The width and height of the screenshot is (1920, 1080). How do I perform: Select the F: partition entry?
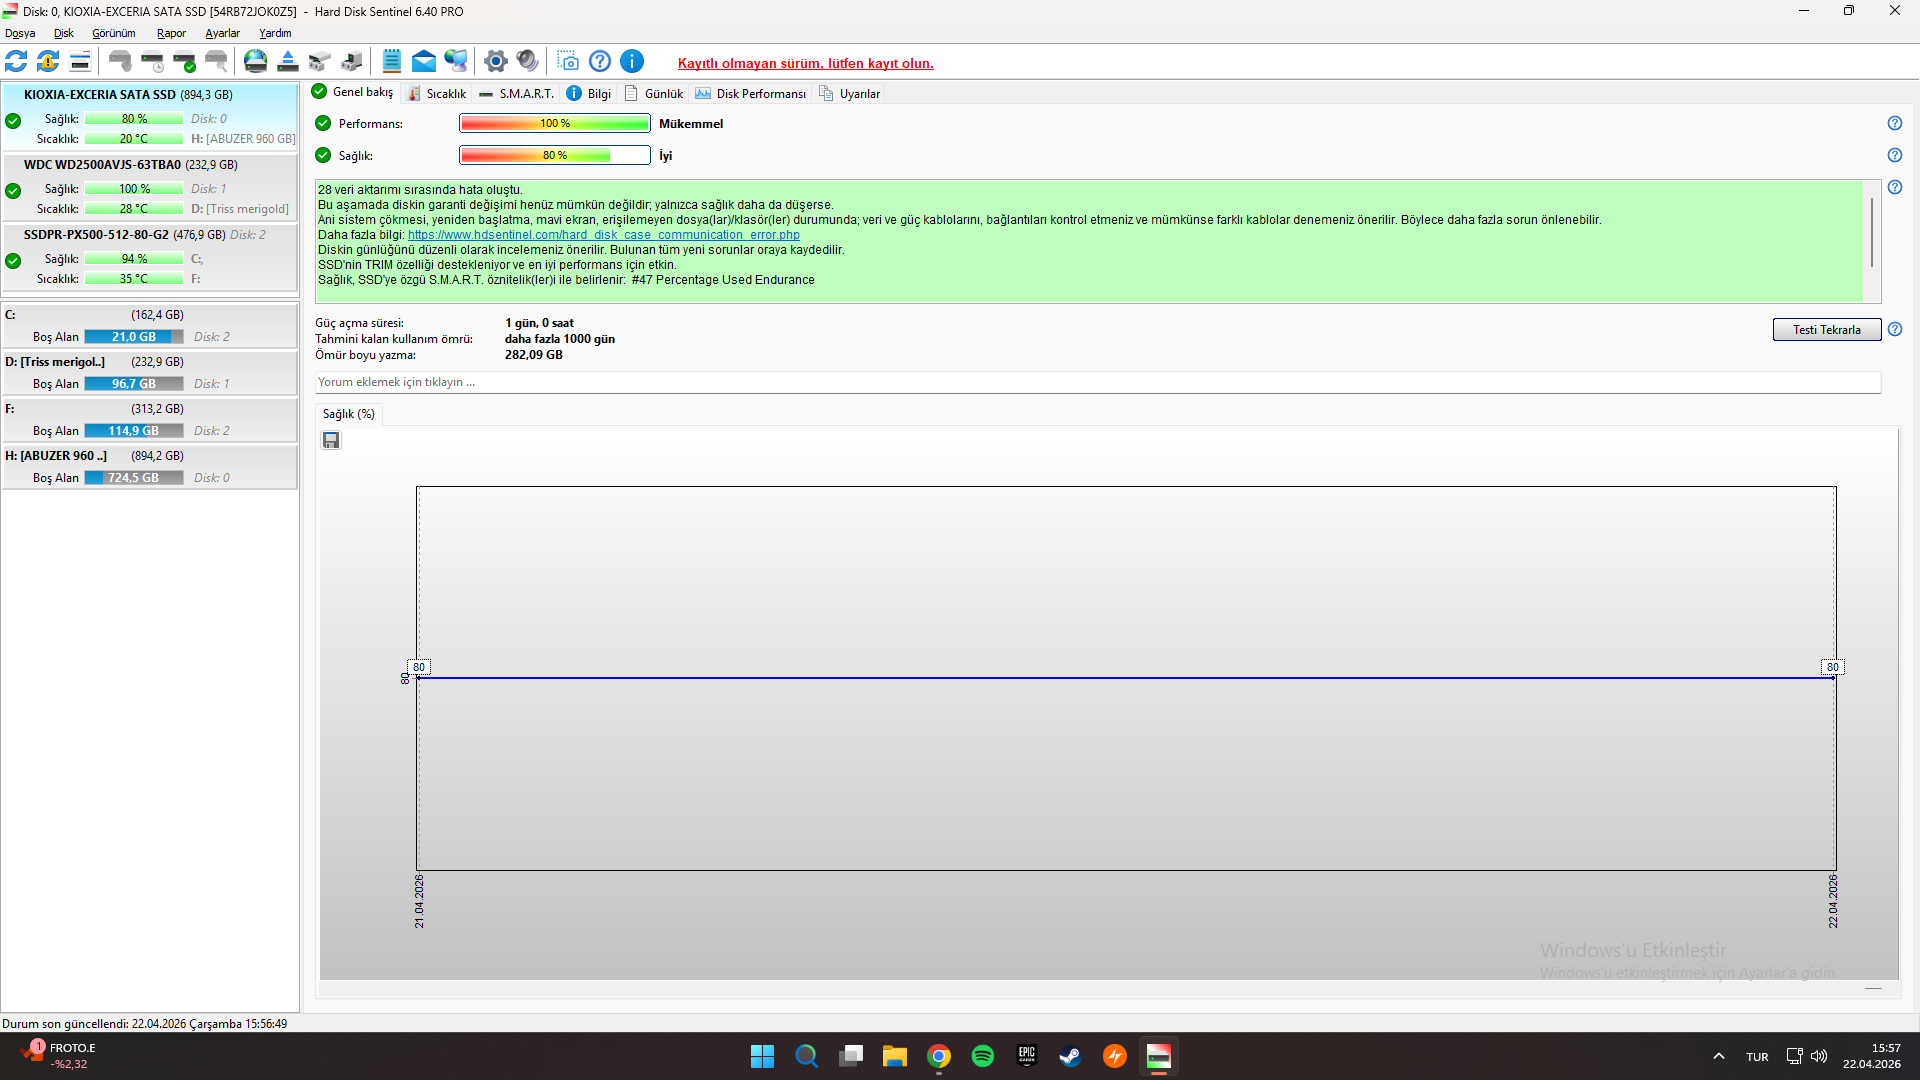(x=150, y=420)
